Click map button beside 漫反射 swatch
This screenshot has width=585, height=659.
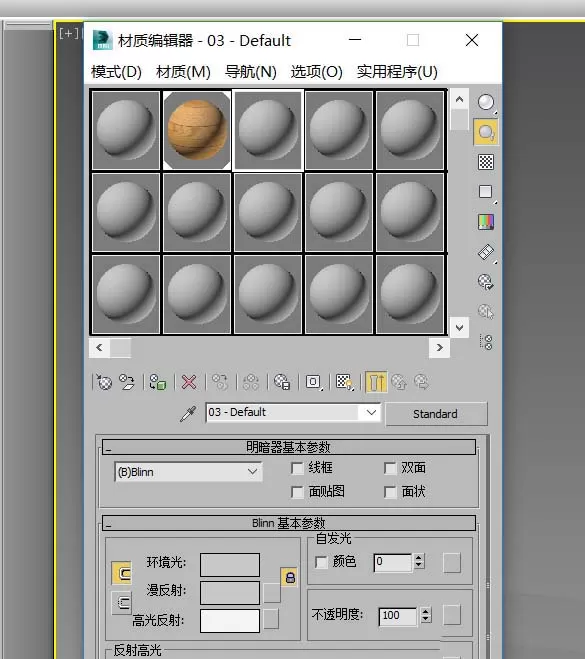272,593
